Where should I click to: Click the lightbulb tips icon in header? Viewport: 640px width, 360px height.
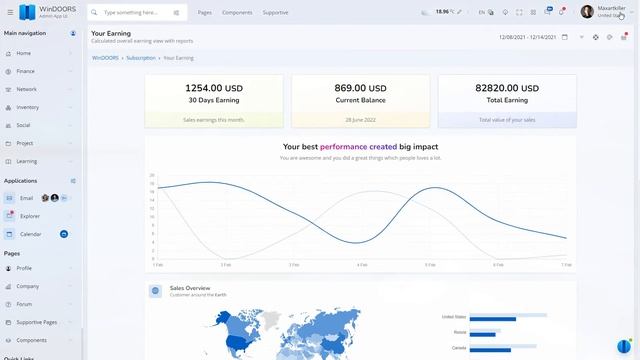coord(505,12)
